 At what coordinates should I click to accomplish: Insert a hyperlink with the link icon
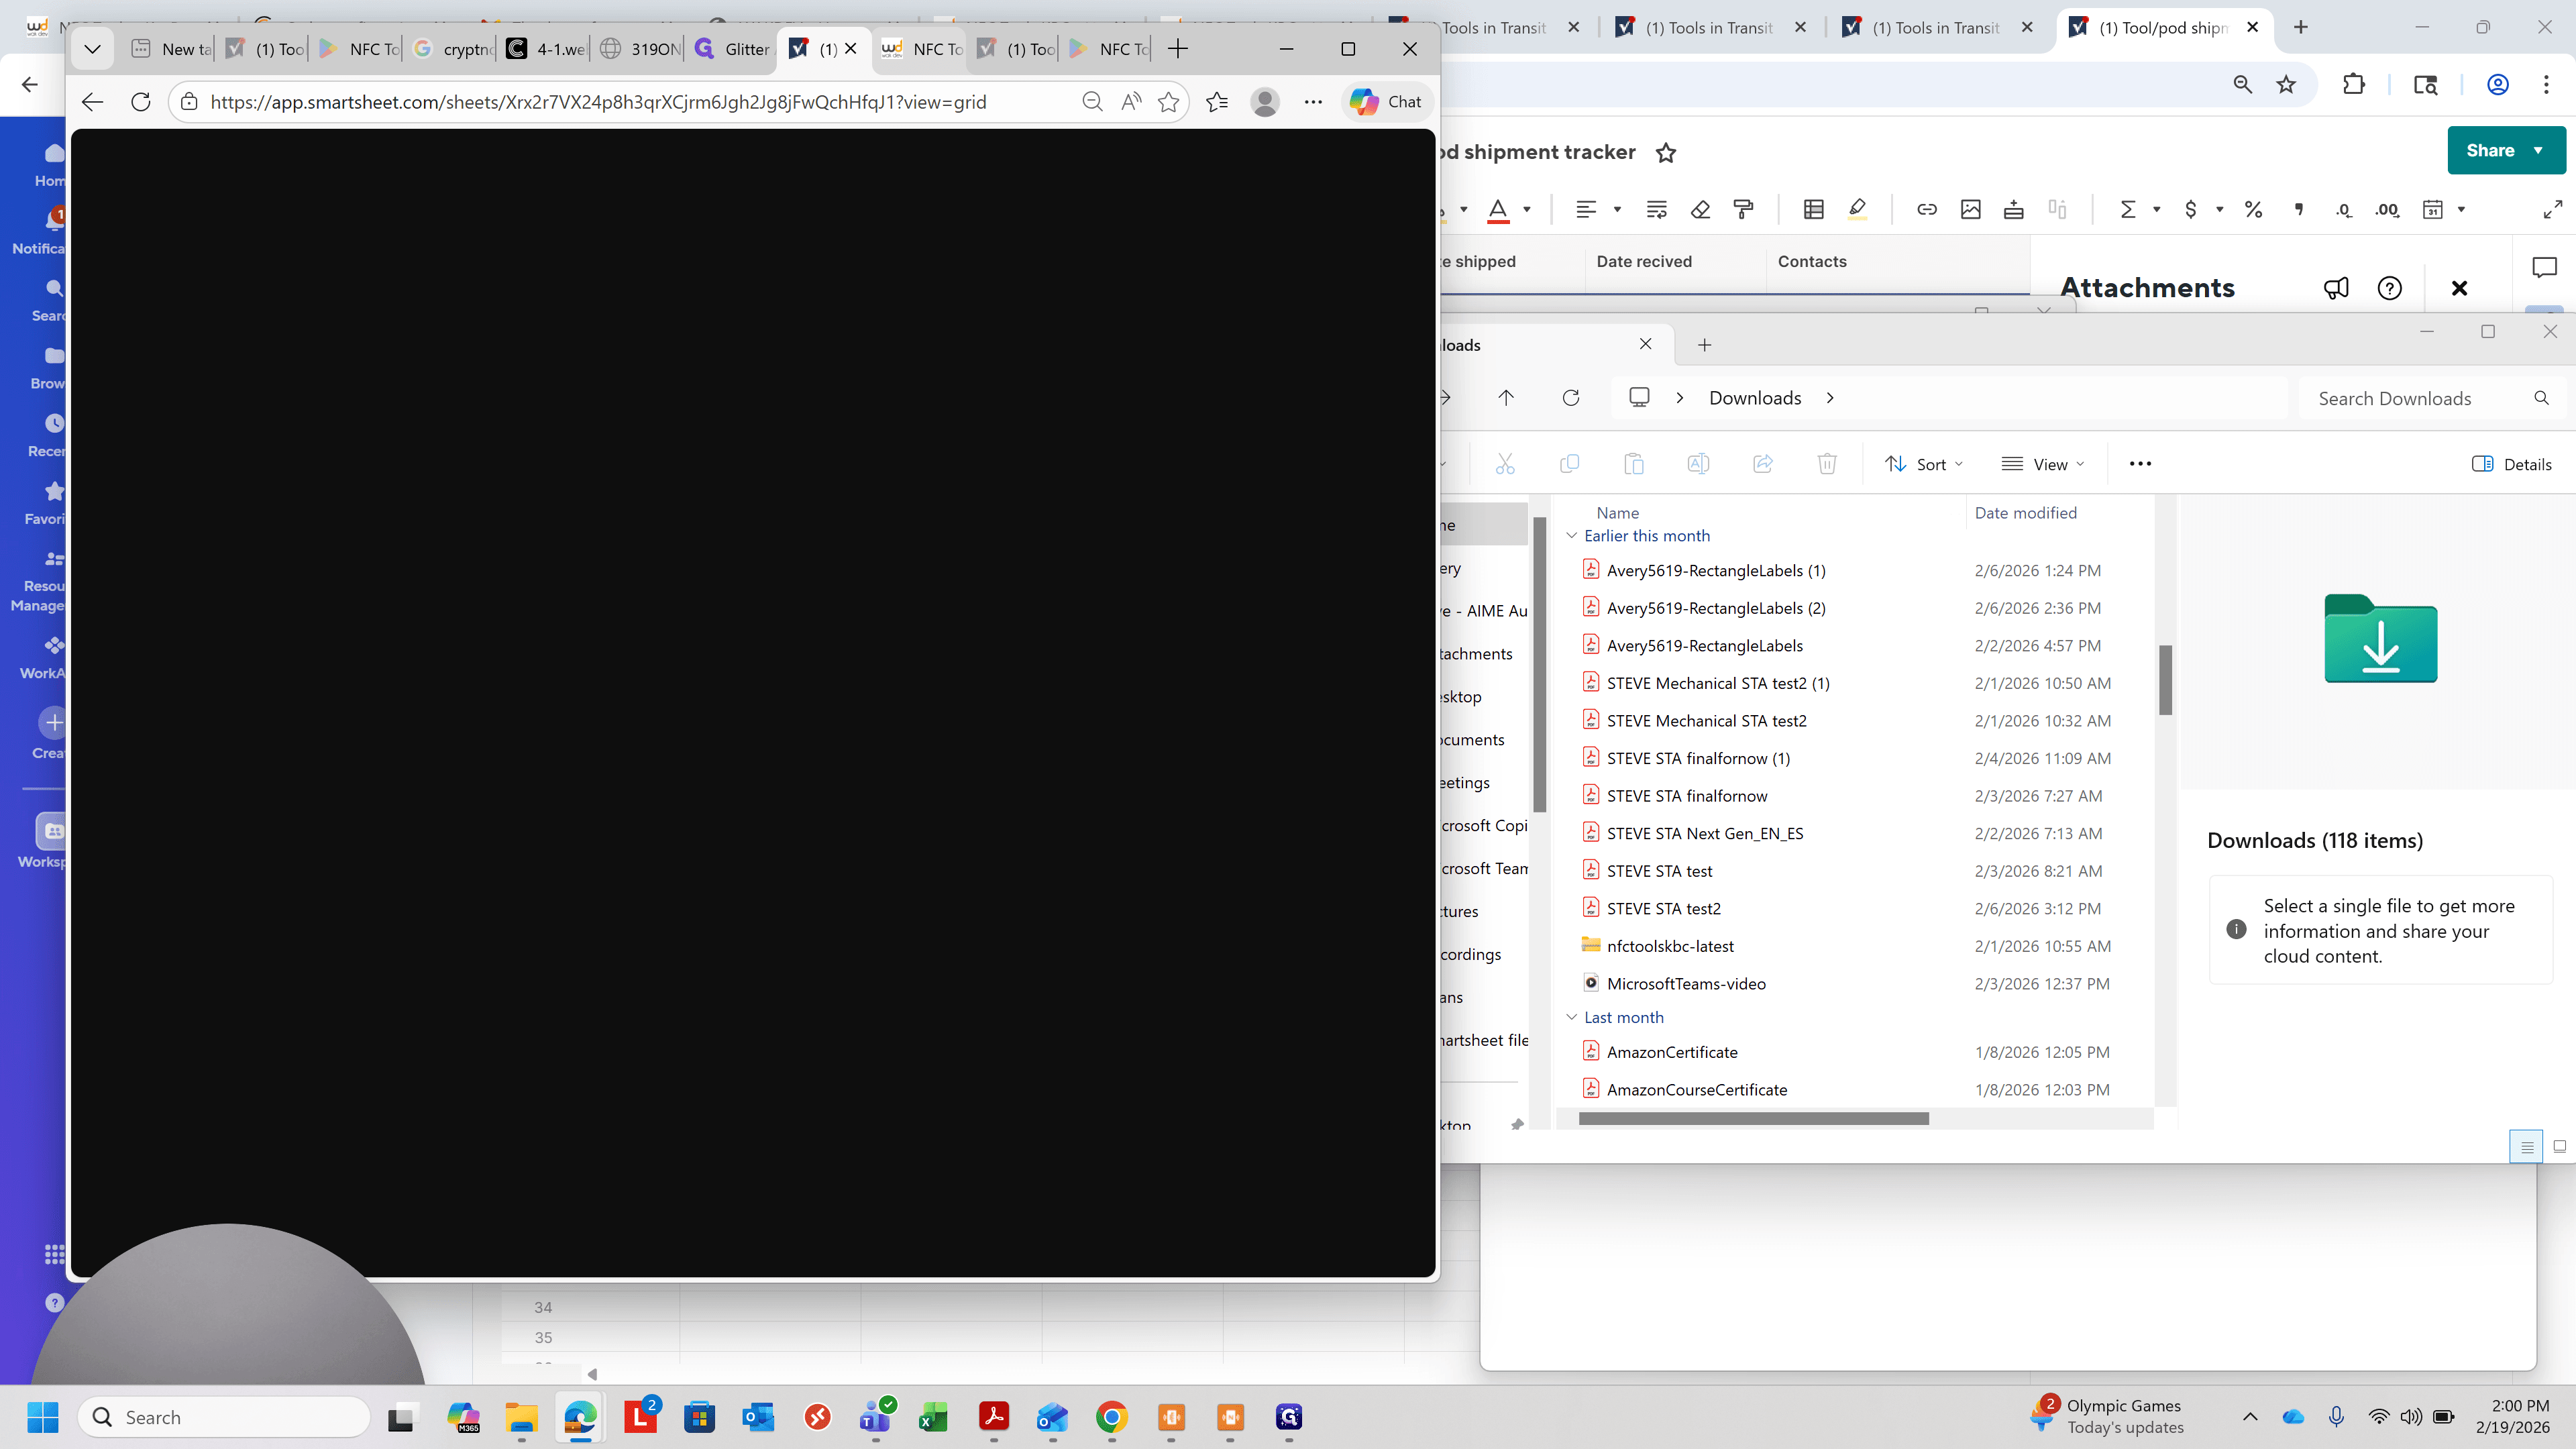click(1926, 210)
